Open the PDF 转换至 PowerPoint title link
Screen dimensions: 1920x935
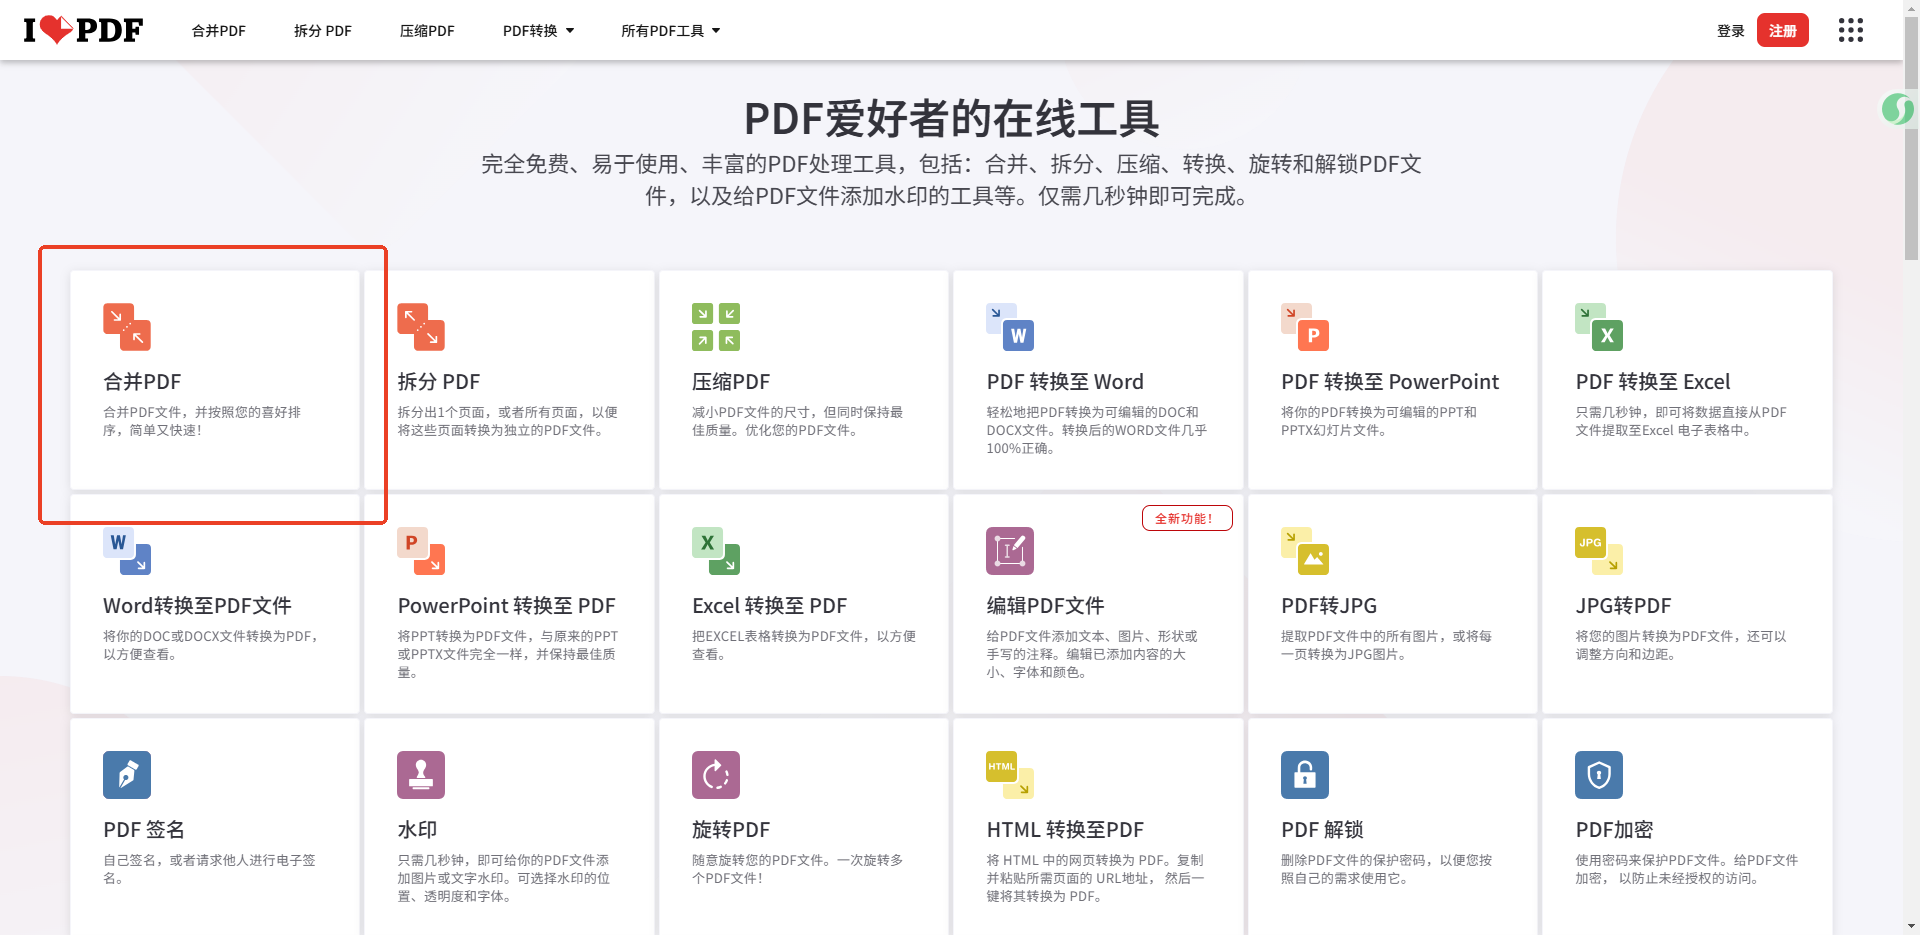1390,382
